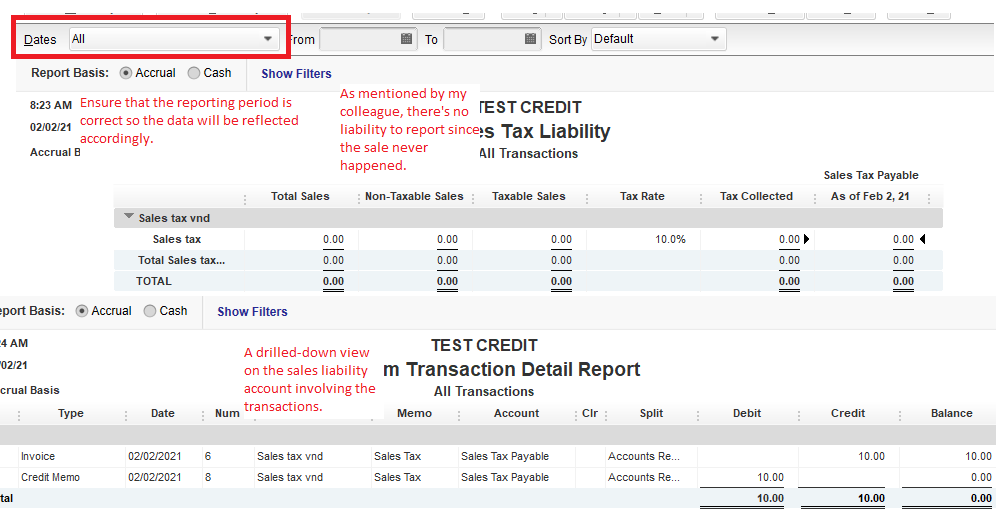Click Sales Tax memo in Invoice row

point(397,456)
